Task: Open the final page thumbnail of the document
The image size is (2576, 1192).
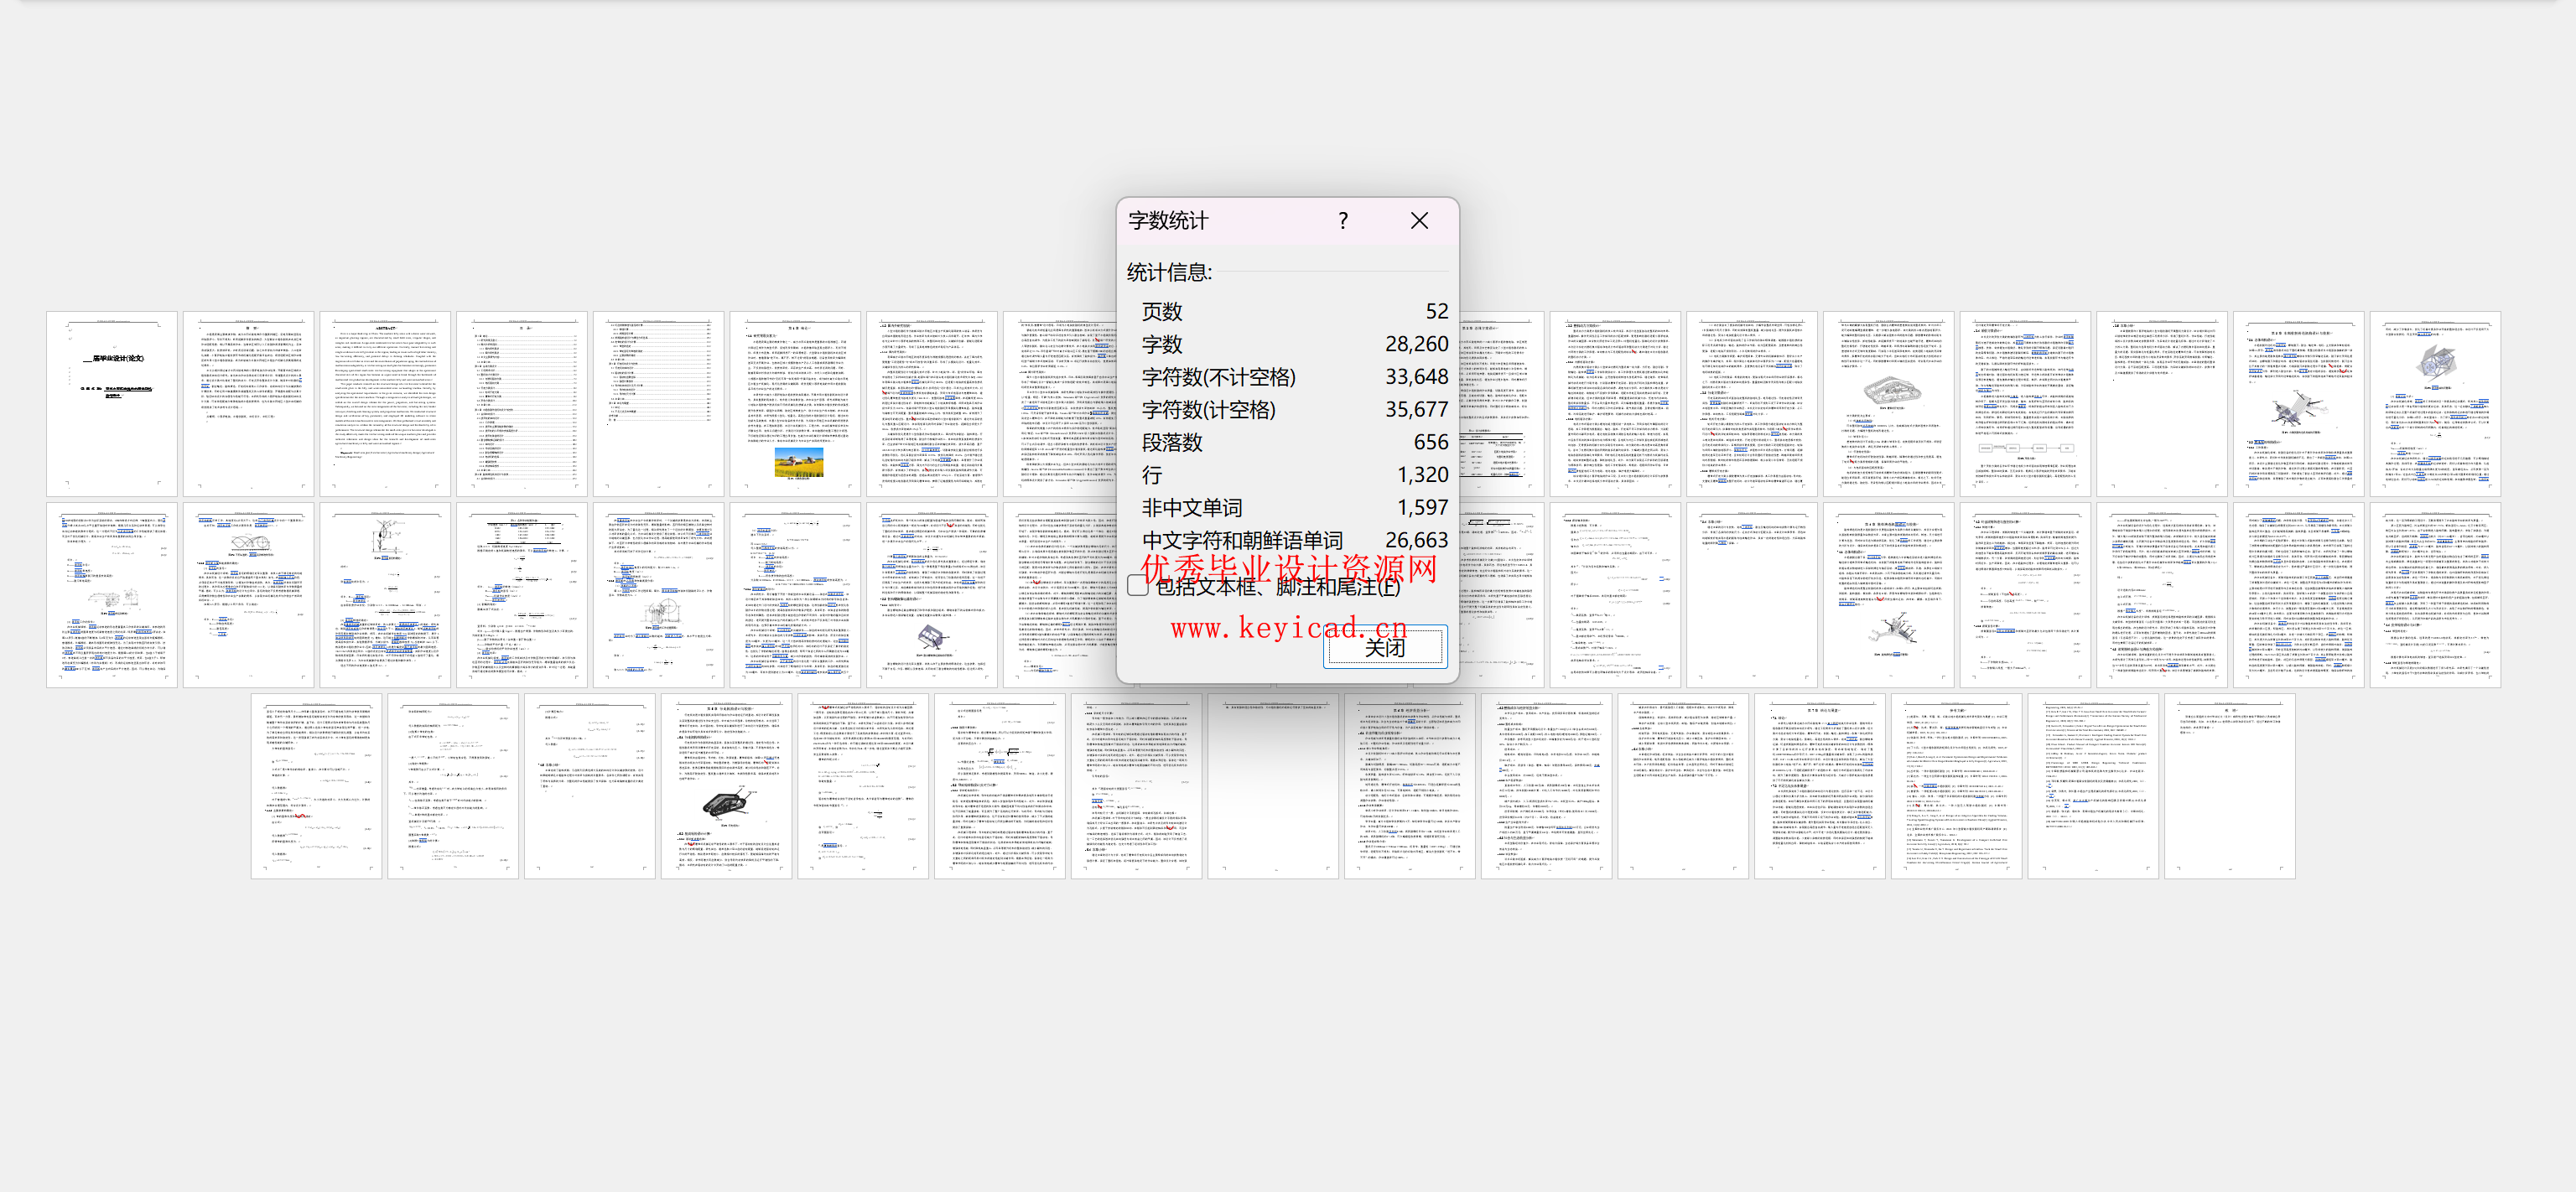Action: pos(2230,787)
